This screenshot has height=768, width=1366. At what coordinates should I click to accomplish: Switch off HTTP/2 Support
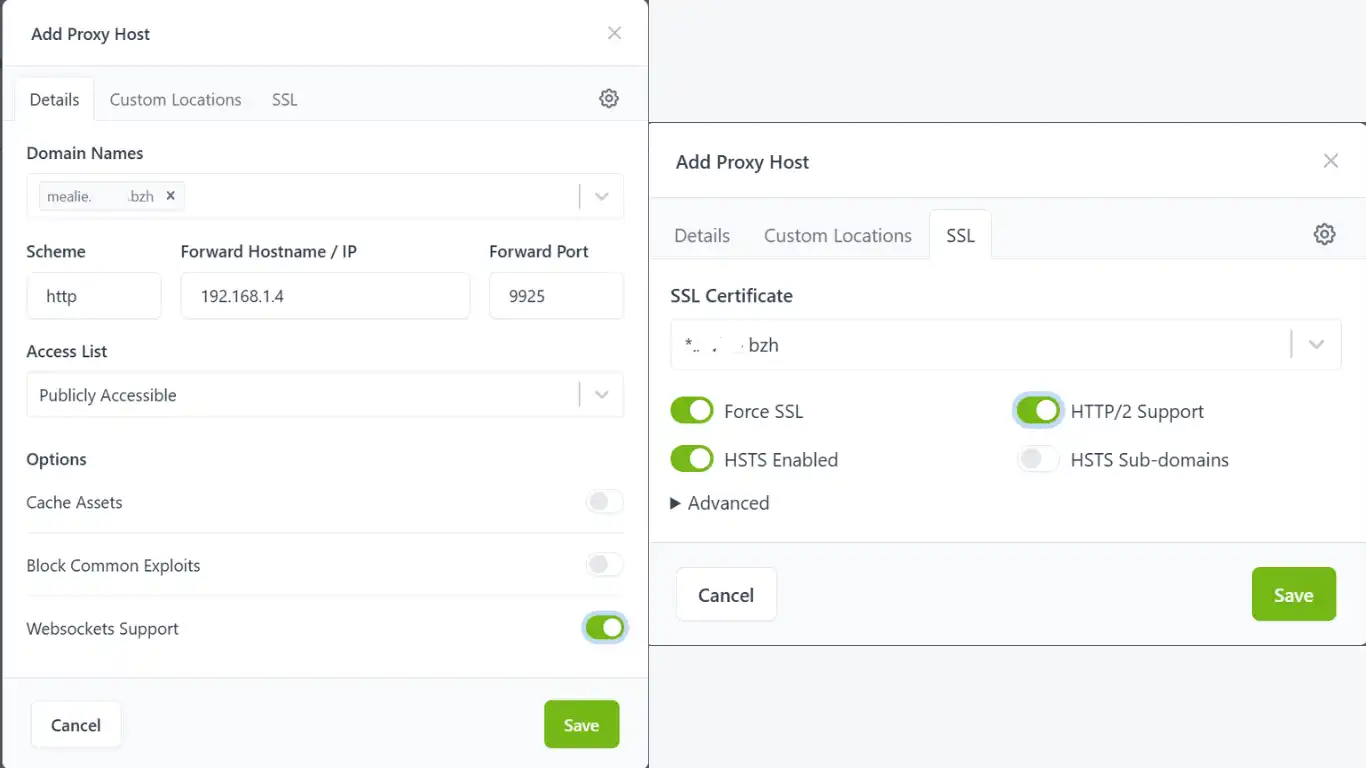click(x=1037, y=411)
